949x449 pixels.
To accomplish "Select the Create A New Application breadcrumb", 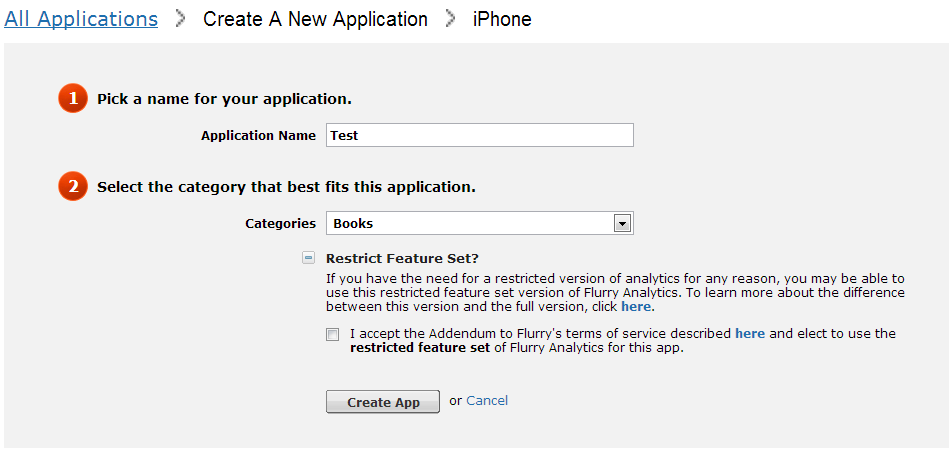I will point(315,19).
